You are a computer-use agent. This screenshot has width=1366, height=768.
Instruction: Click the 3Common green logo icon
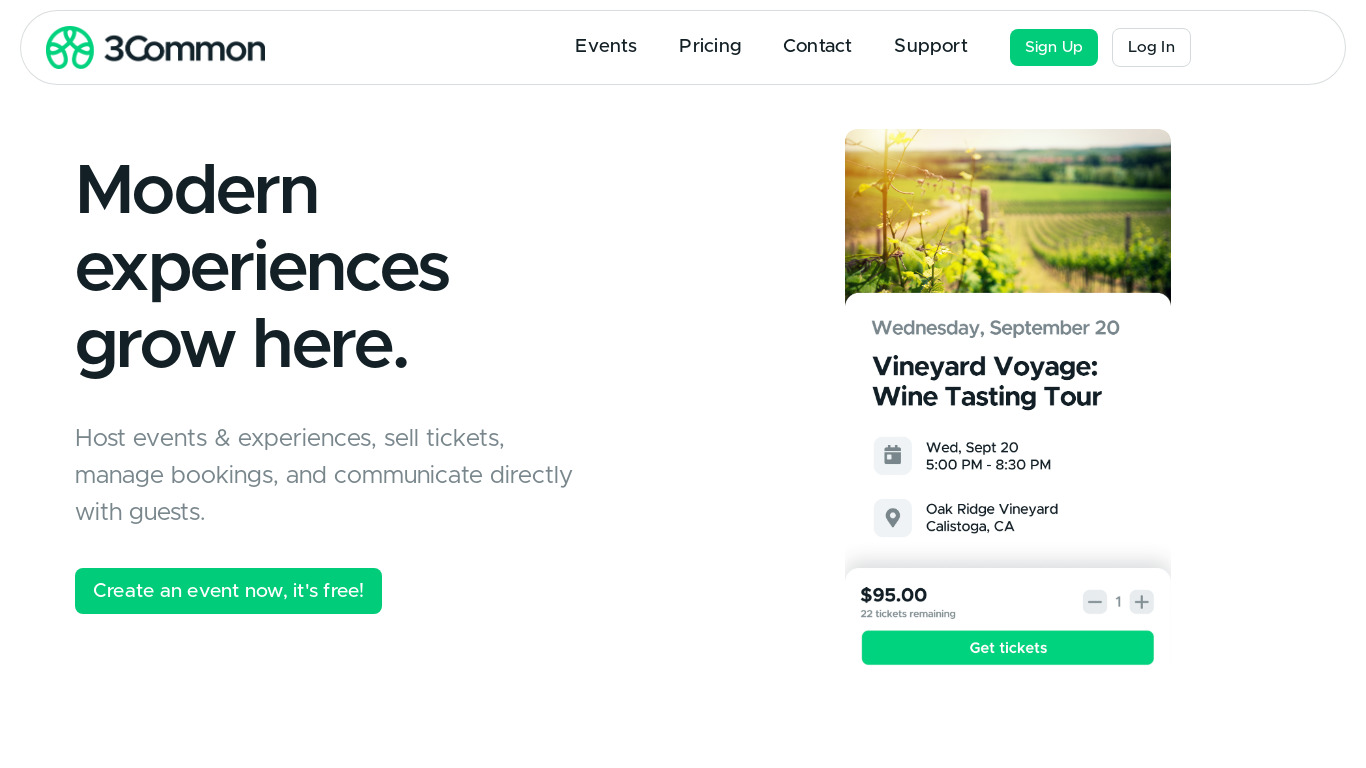(x=70, y=47)
